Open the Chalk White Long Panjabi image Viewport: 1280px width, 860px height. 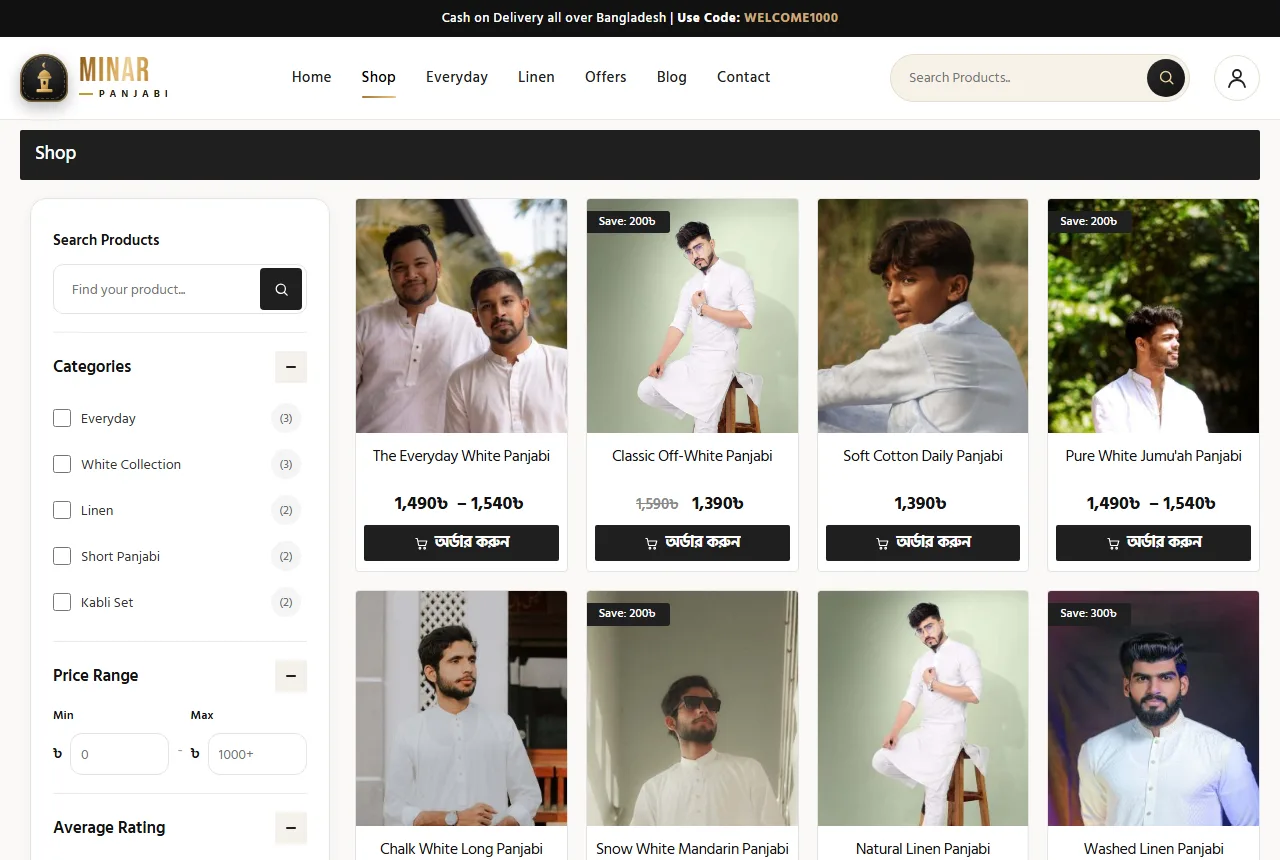(461, 708)
